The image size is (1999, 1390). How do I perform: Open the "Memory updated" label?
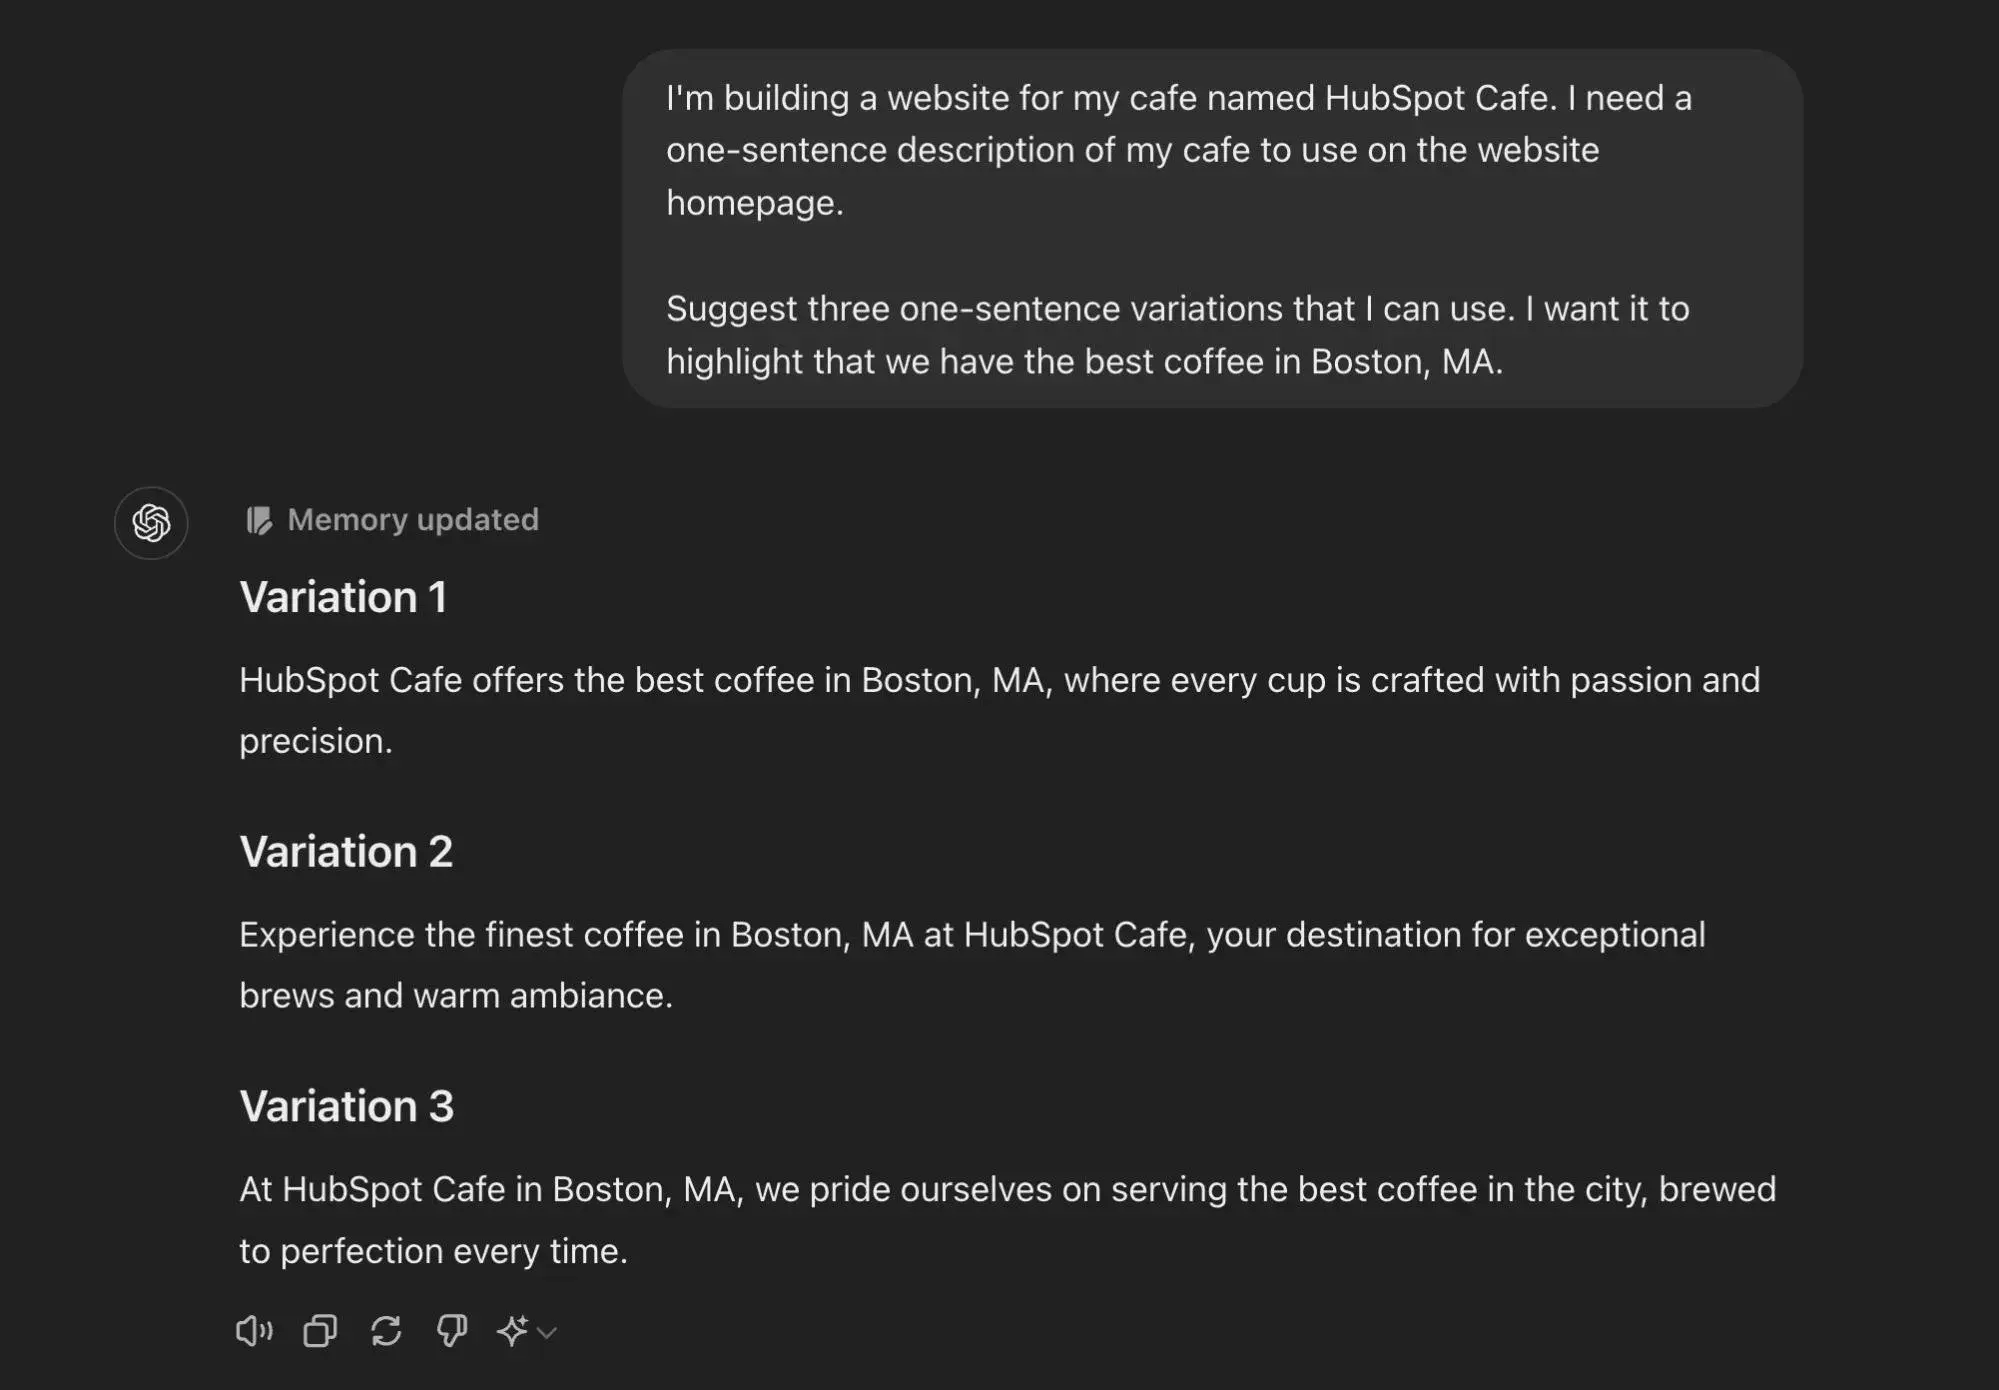[413, 520]
